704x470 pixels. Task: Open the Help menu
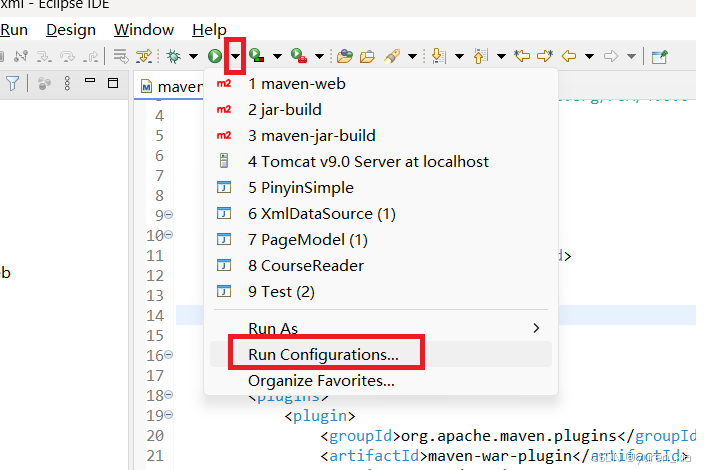click(209, 30)
